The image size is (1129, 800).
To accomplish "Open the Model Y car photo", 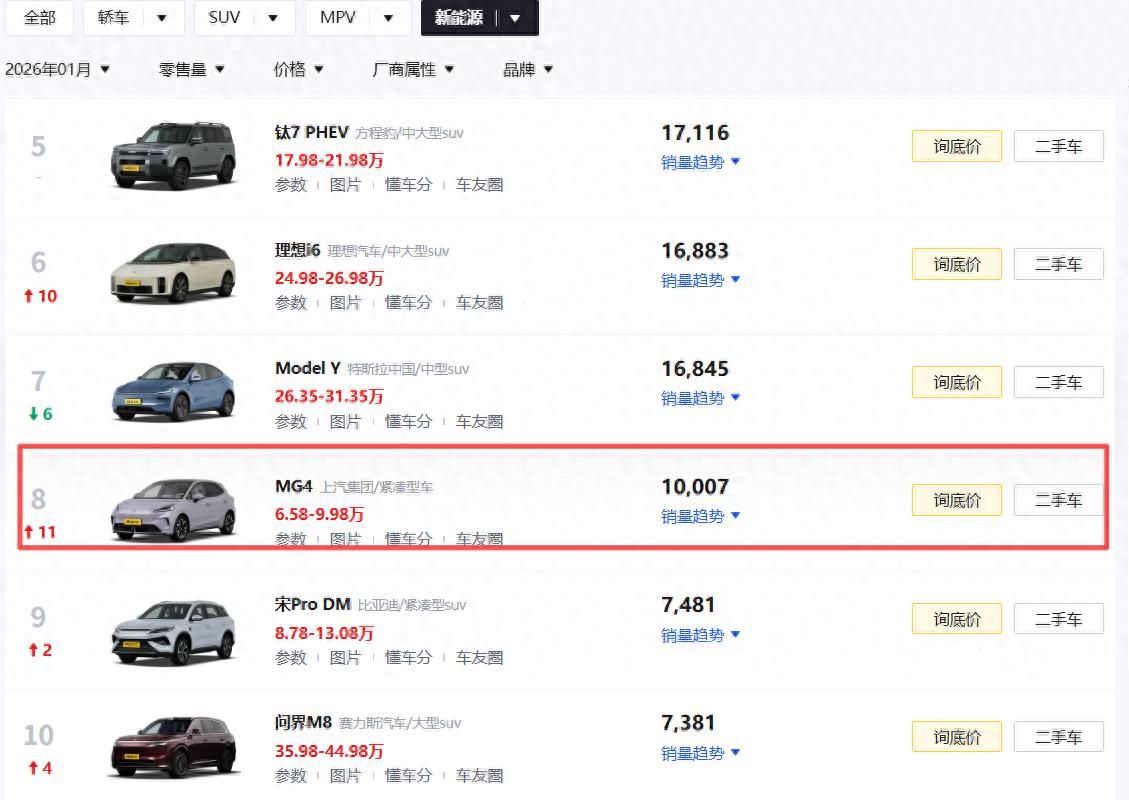I will click(174, 390).
